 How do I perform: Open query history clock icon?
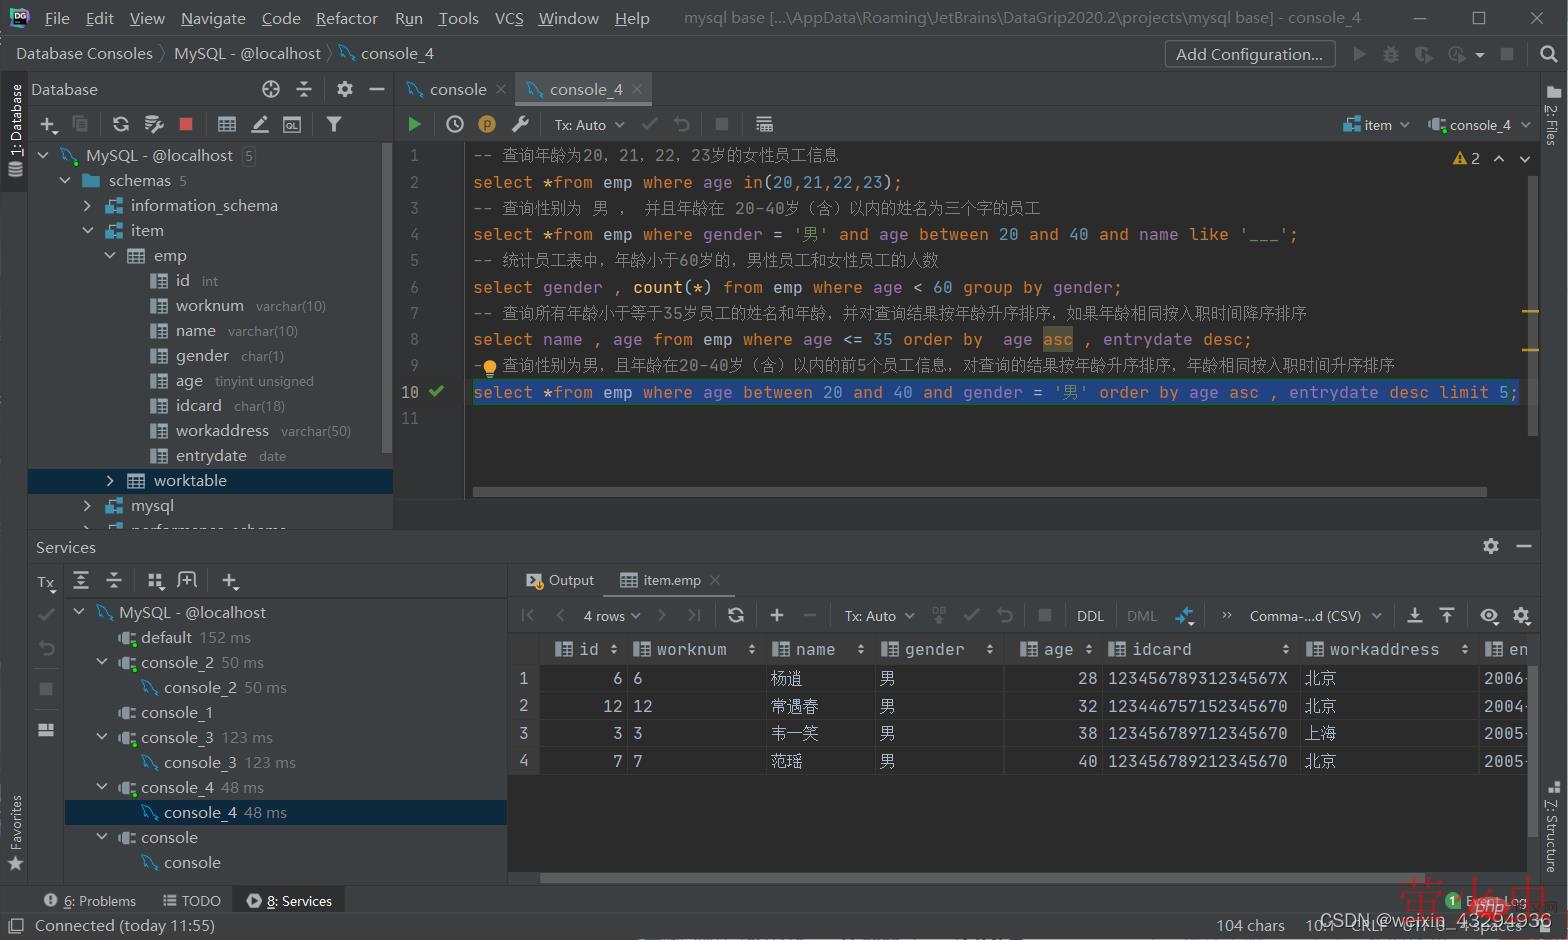(x=454, y=124)
